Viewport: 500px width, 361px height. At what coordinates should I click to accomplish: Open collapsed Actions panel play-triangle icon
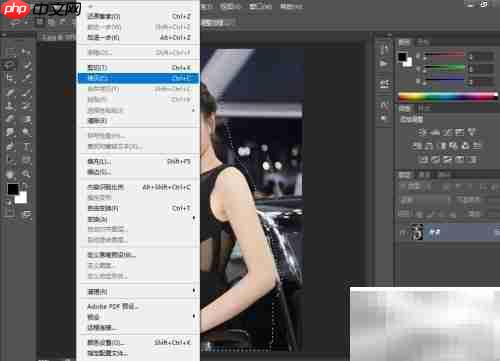(384, 64)
